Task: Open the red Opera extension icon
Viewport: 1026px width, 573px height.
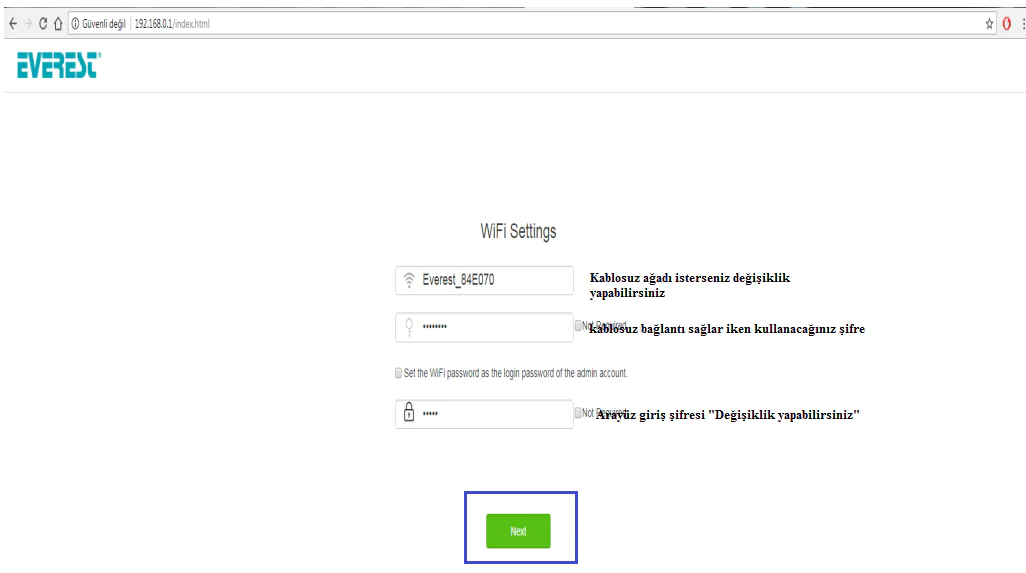Action: pos(1006,23)
